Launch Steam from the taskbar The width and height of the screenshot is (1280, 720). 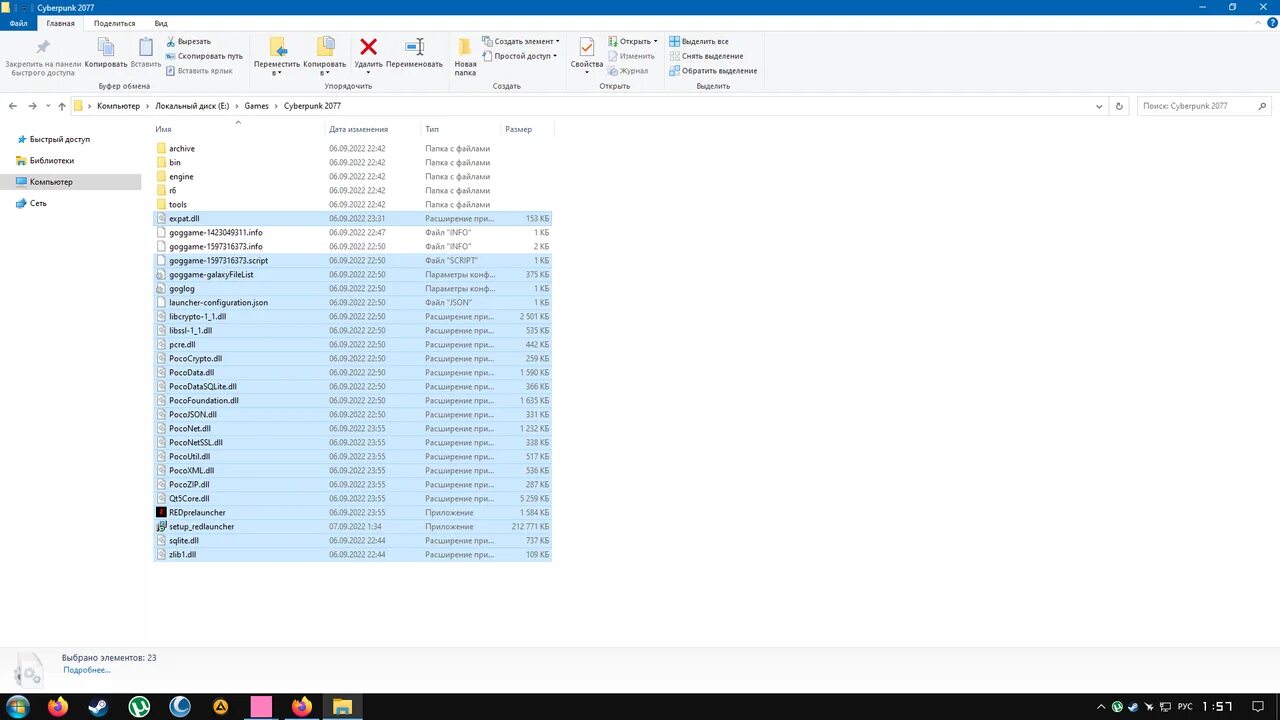tap(98, 707)
